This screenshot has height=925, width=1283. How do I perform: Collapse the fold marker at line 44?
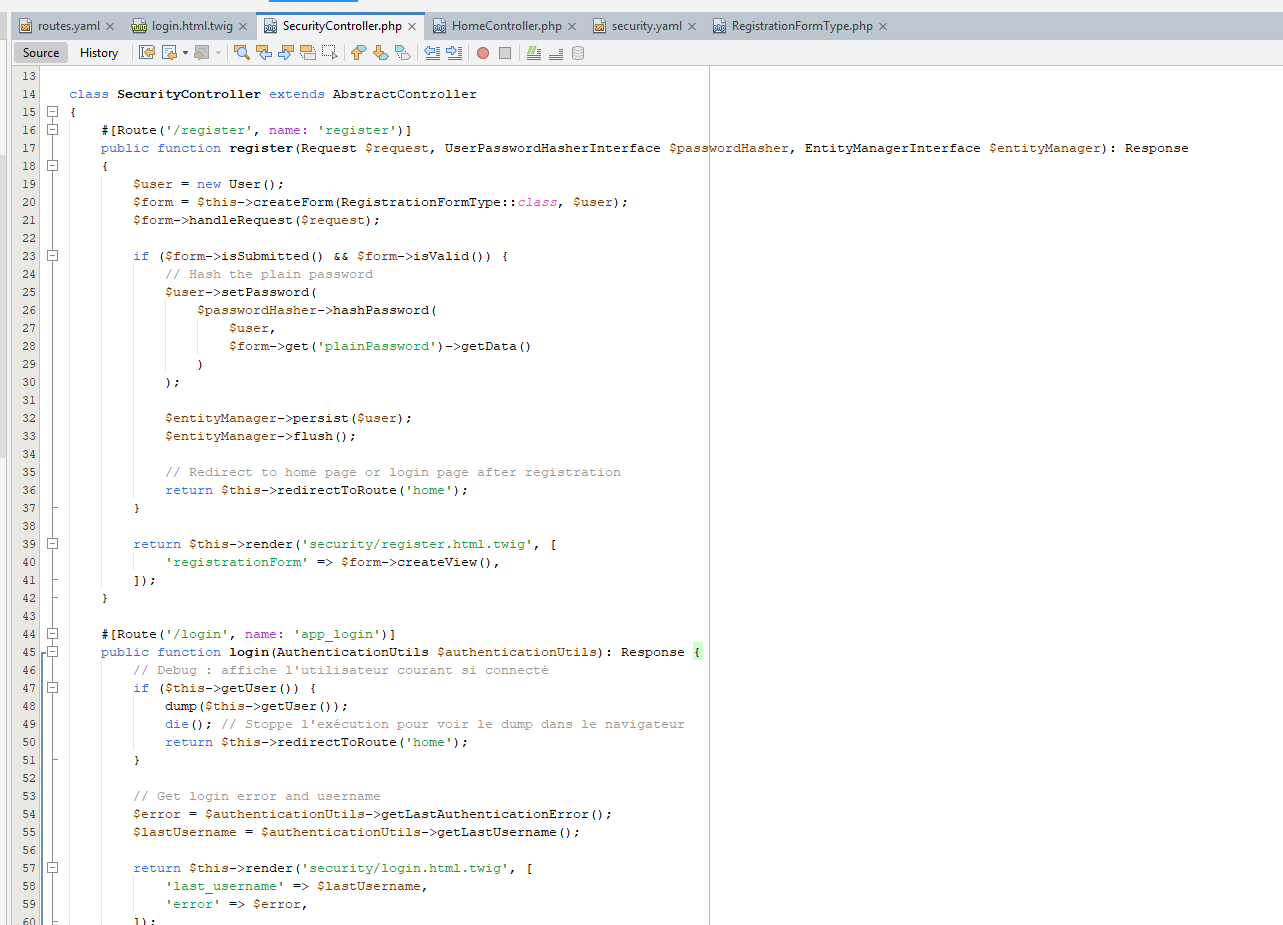[x=53, y=634]
